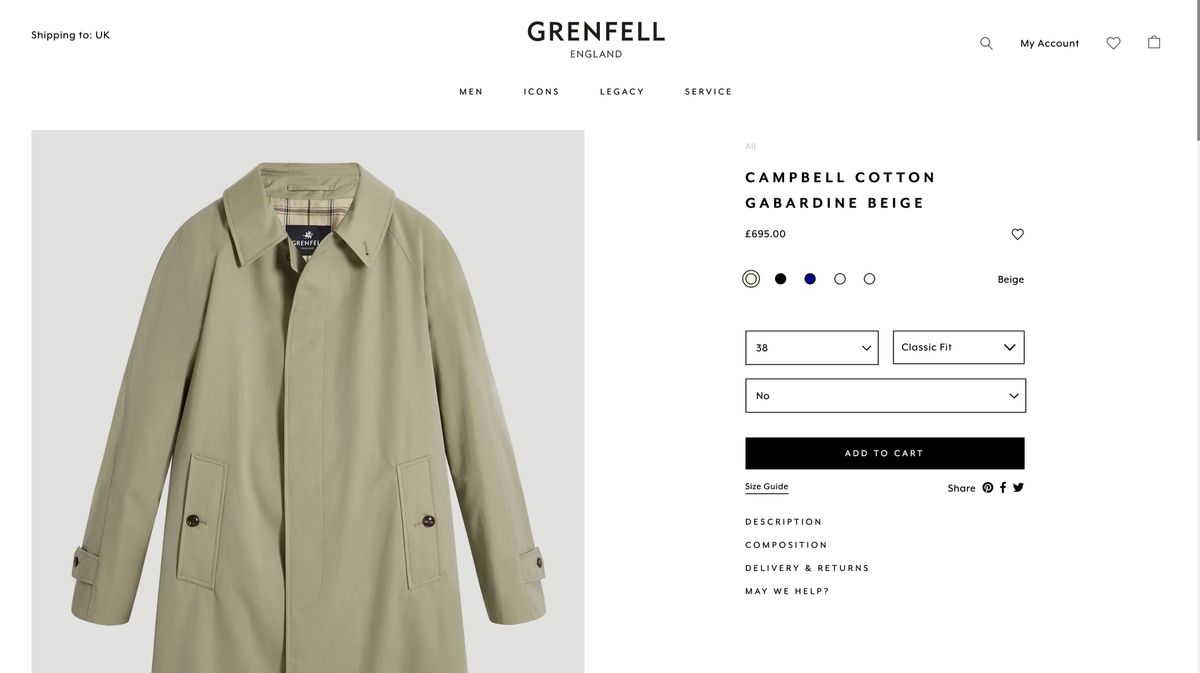Select the navy blue colour option
1200x673 pixels.
coord(810,279)
